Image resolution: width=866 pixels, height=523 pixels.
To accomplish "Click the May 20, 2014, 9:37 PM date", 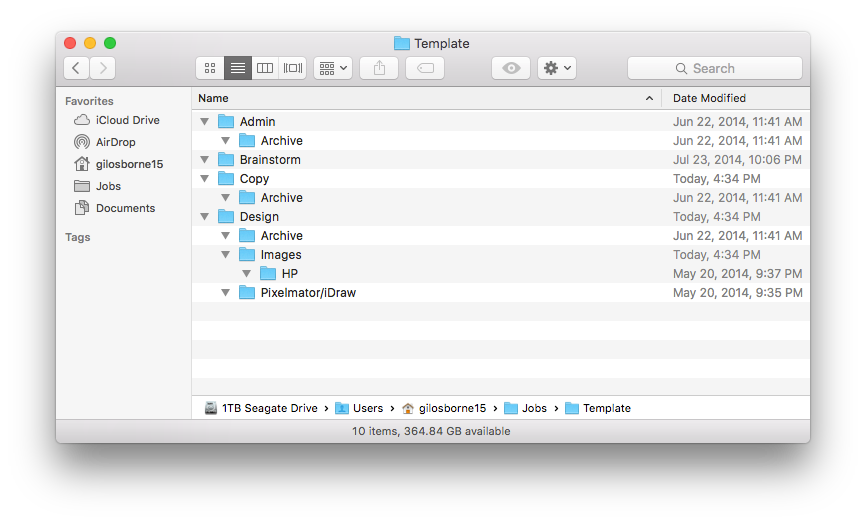I will 737,273.
